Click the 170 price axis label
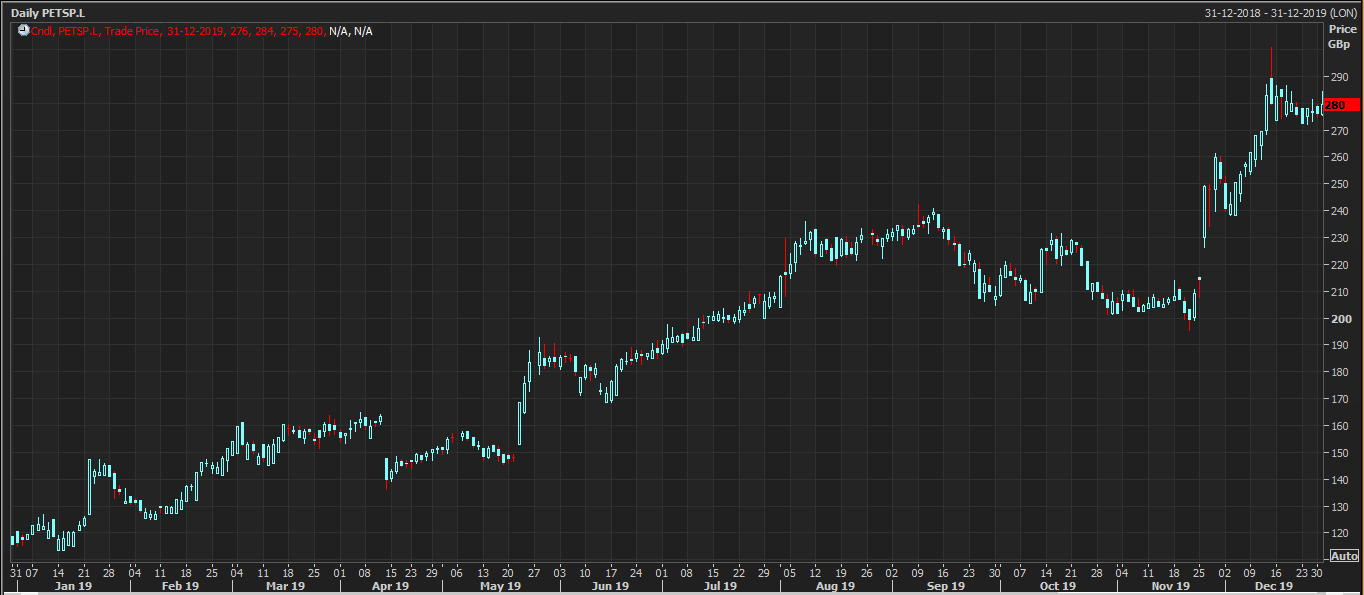 pyautogui.click(x=1340, y=399)
